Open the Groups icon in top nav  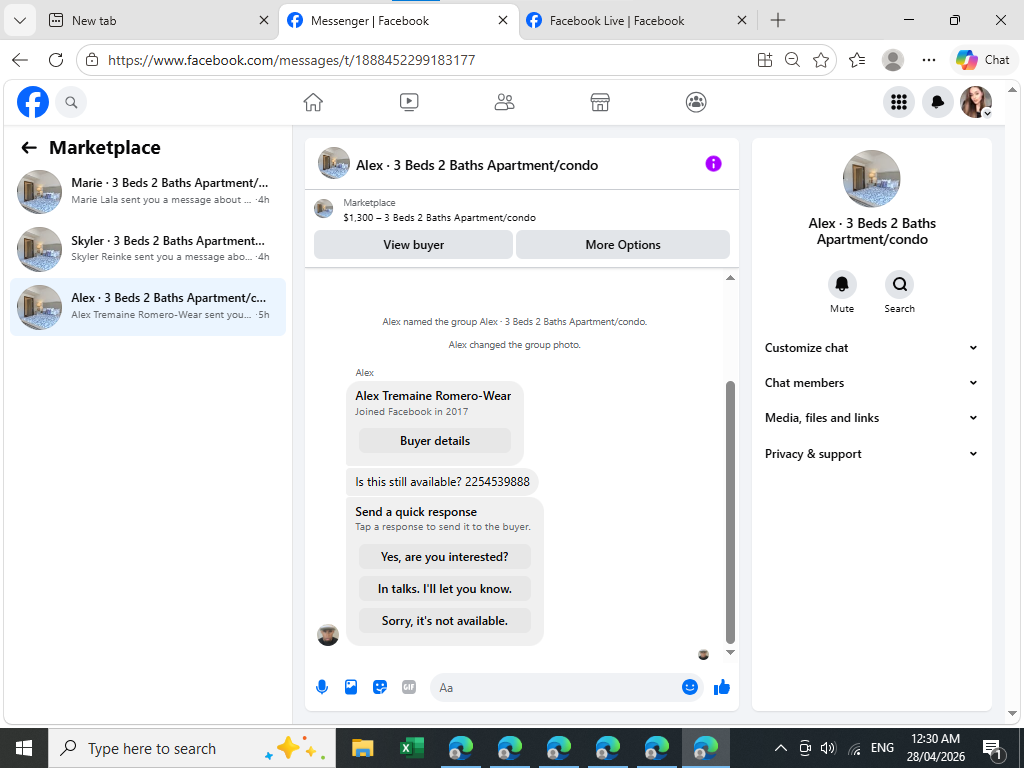point(696,102)
